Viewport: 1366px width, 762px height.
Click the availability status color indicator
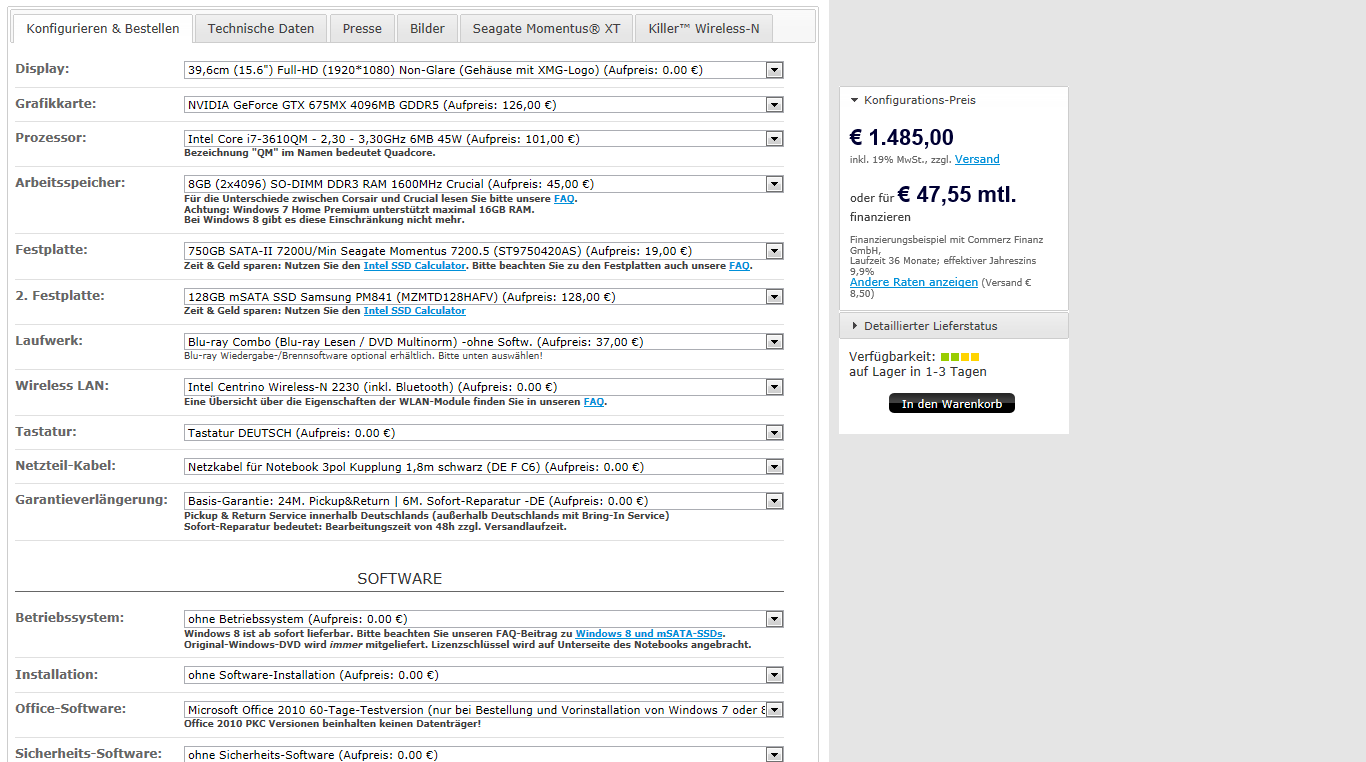click(960, 357)
